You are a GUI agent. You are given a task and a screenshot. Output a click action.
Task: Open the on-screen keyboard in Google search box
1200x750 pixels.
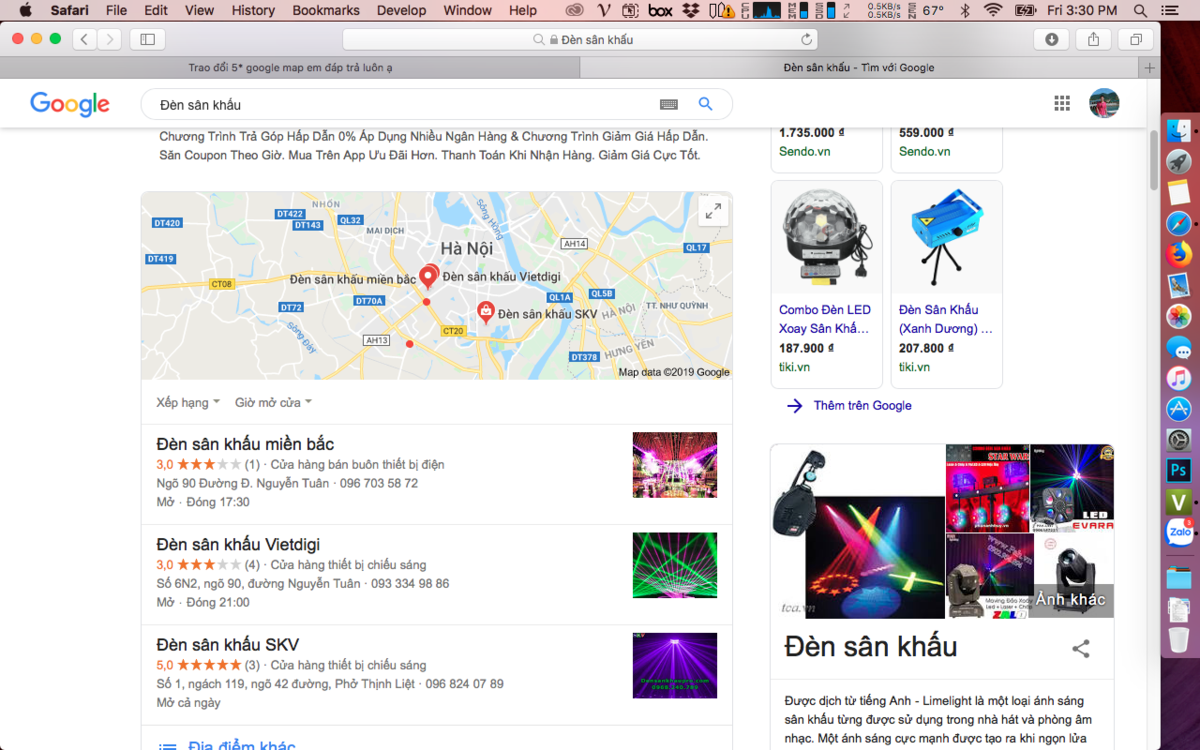(669, 104)
